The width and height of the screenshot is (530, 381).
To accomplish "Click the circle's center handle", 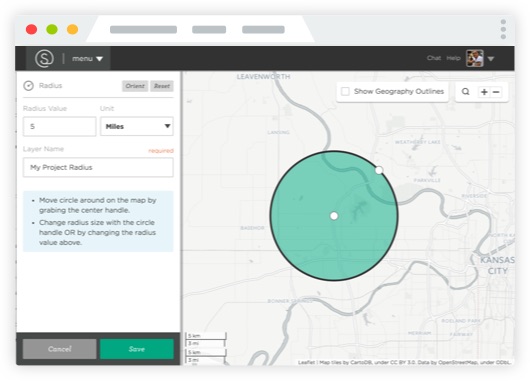I will point(334,216).
